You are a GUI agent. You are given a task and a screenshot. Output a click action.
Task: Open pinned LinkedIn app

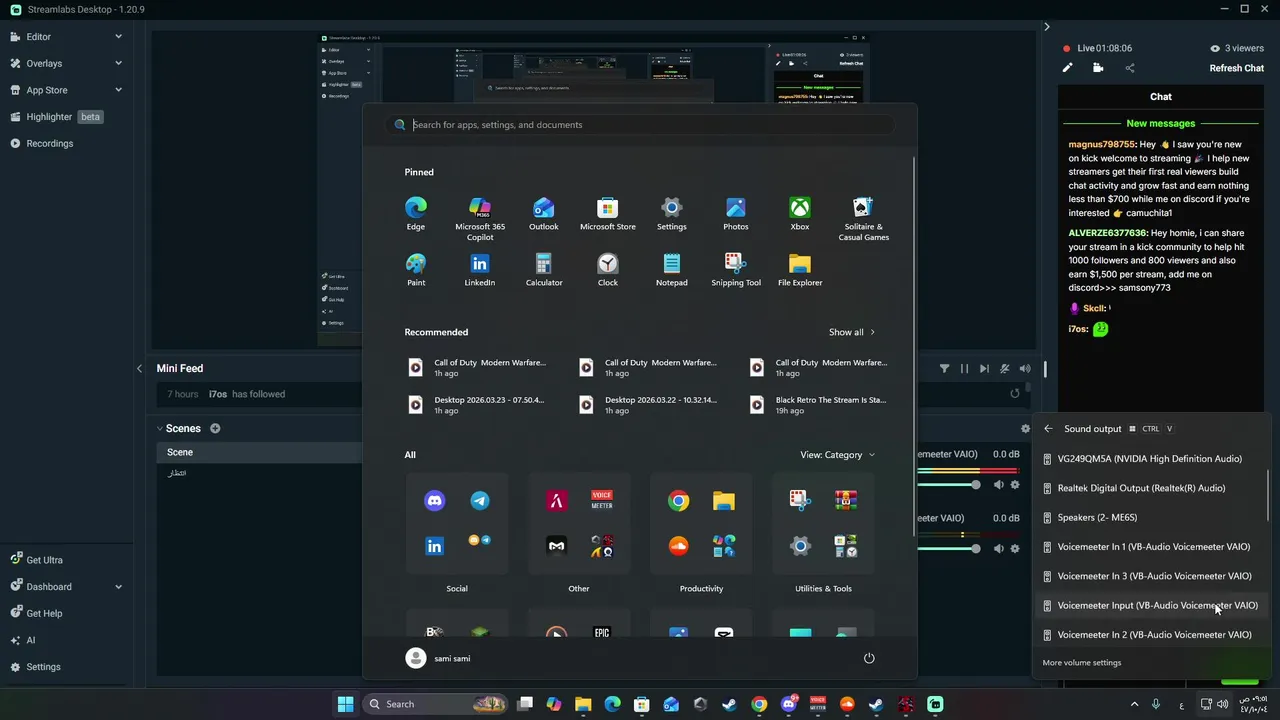(480, 270)
